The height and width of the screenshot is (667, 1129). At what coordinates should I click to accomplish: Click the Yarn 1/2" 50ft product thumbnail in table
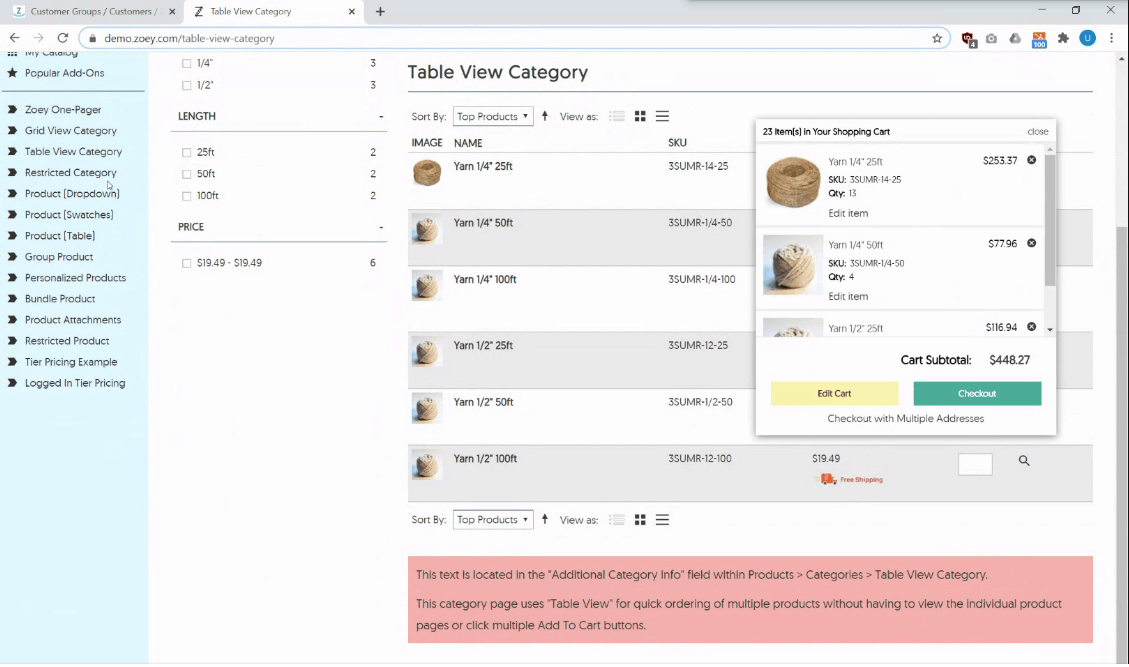(x=427, y=408)
